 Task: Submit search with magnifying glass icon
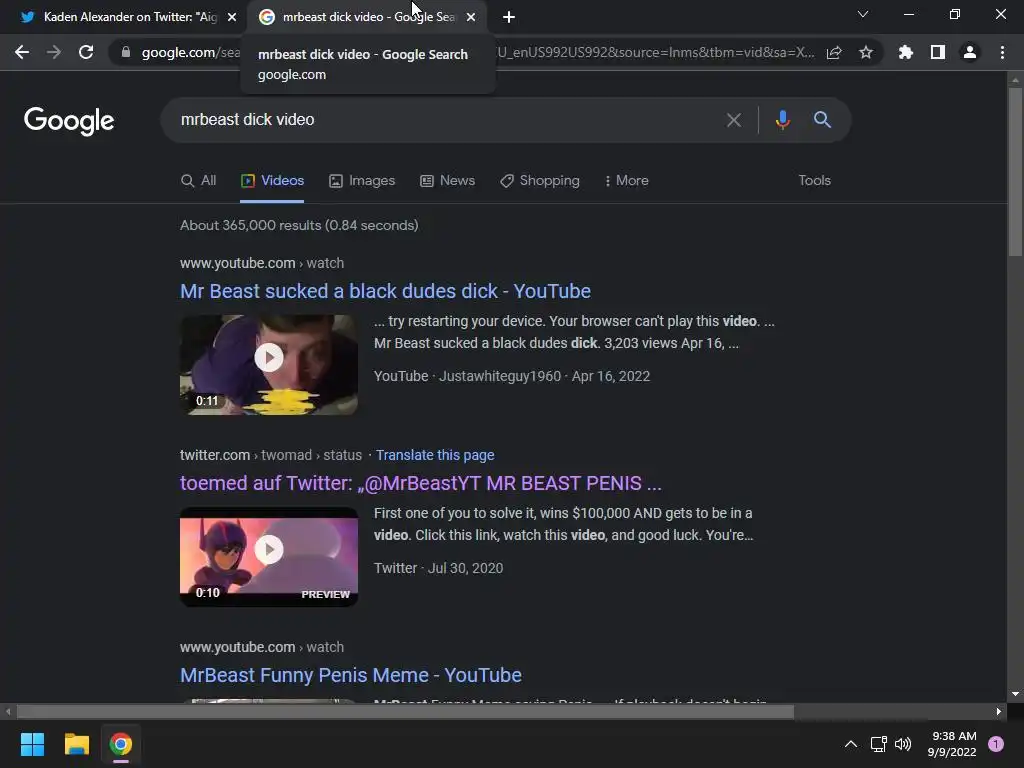click(822, 120)
